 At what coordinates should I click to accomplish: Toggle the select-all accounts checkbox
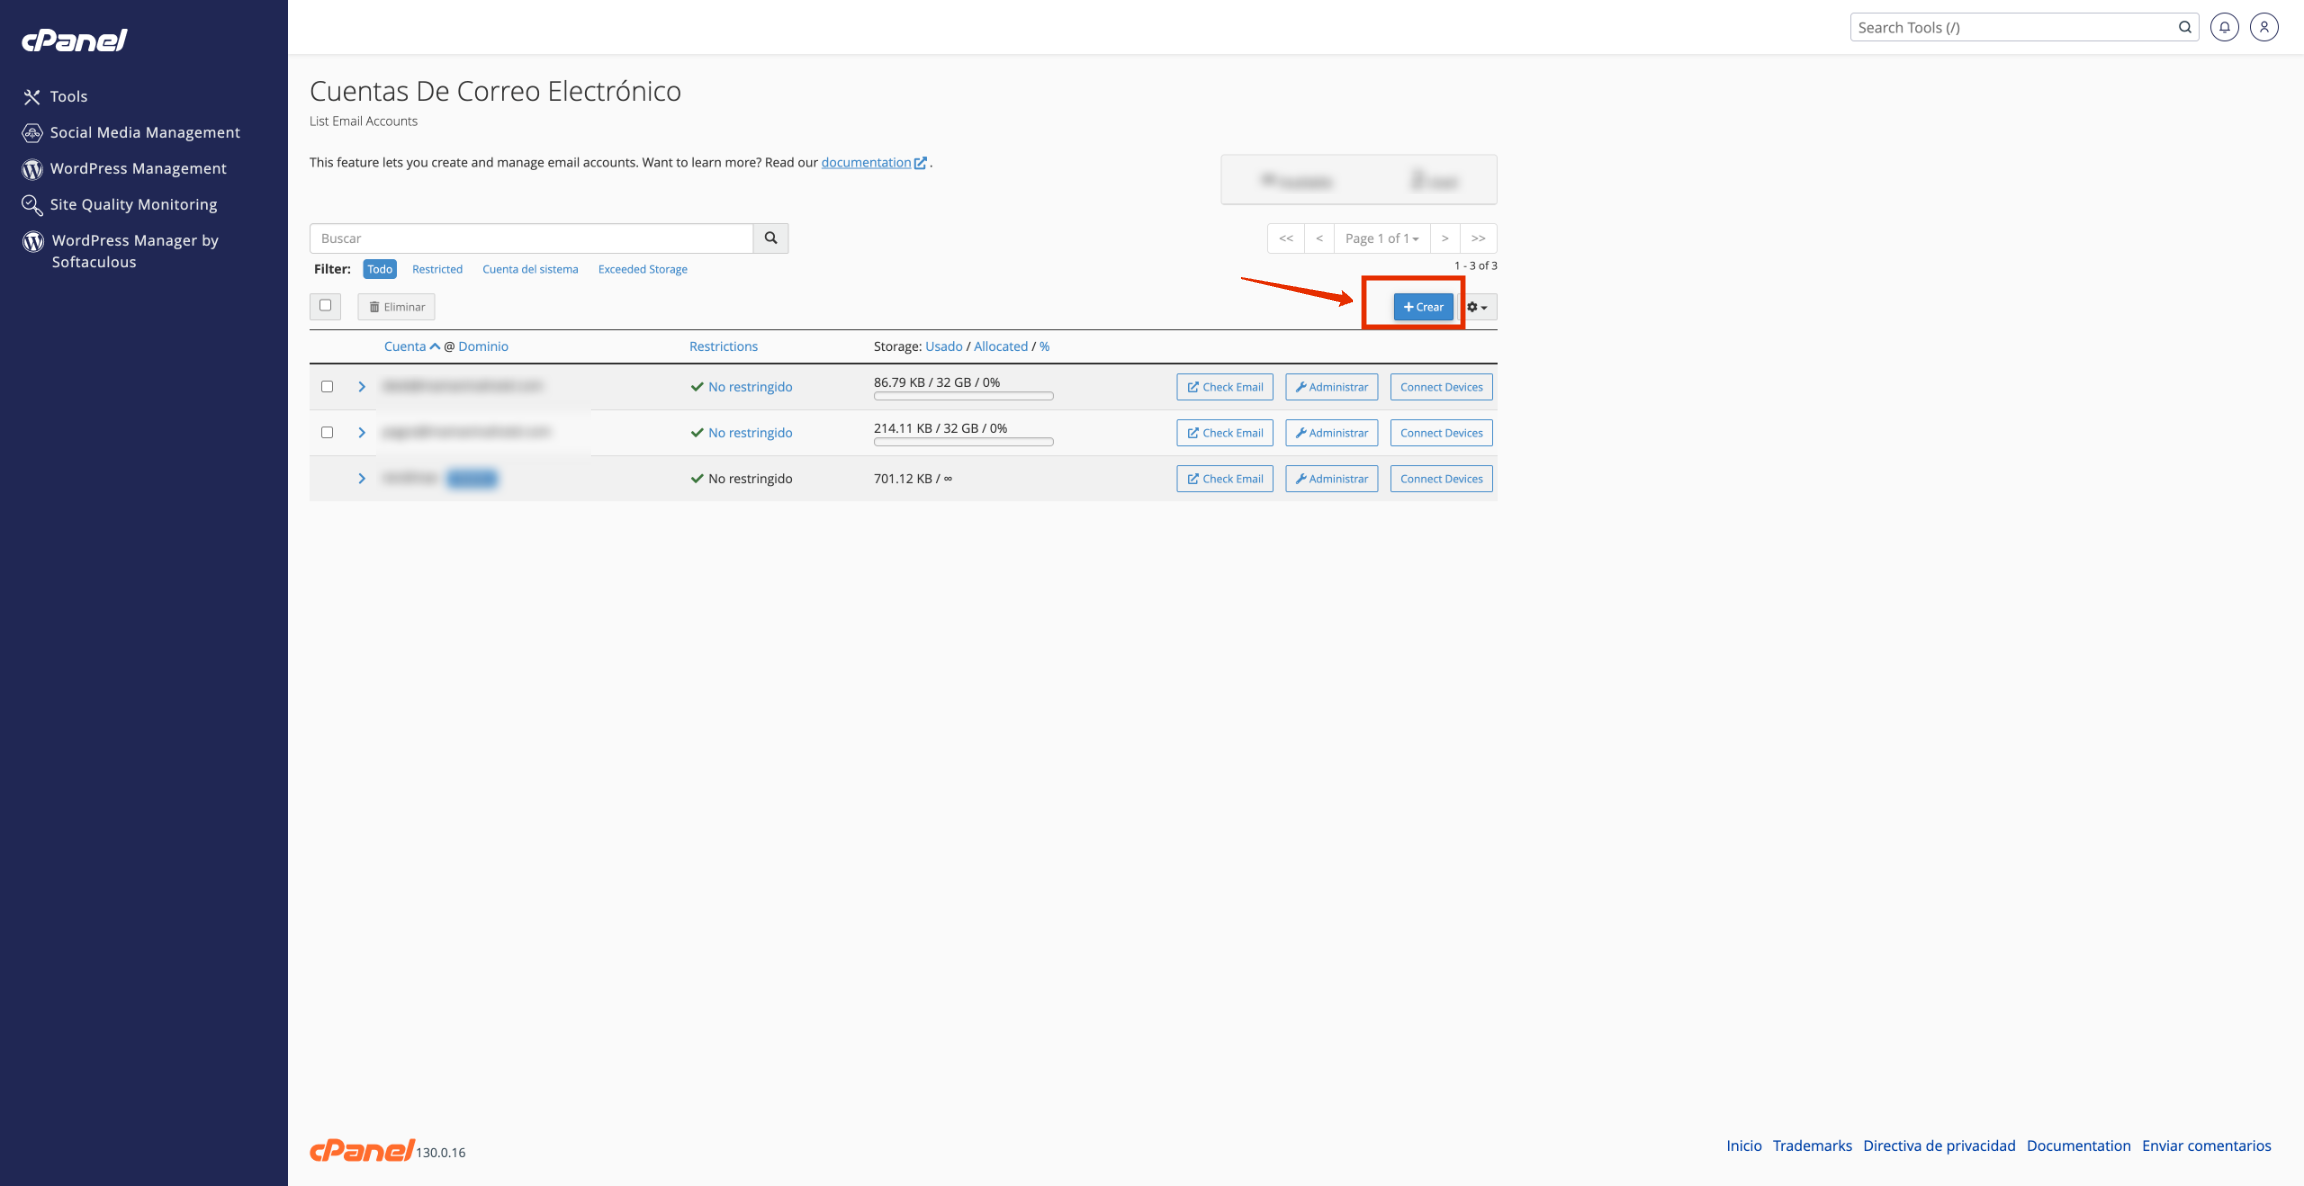[x=325, y=306]
